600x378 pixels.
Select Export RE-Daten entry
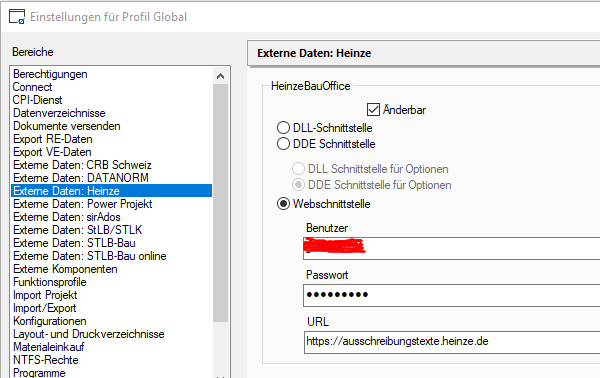(x=111, y=139)
